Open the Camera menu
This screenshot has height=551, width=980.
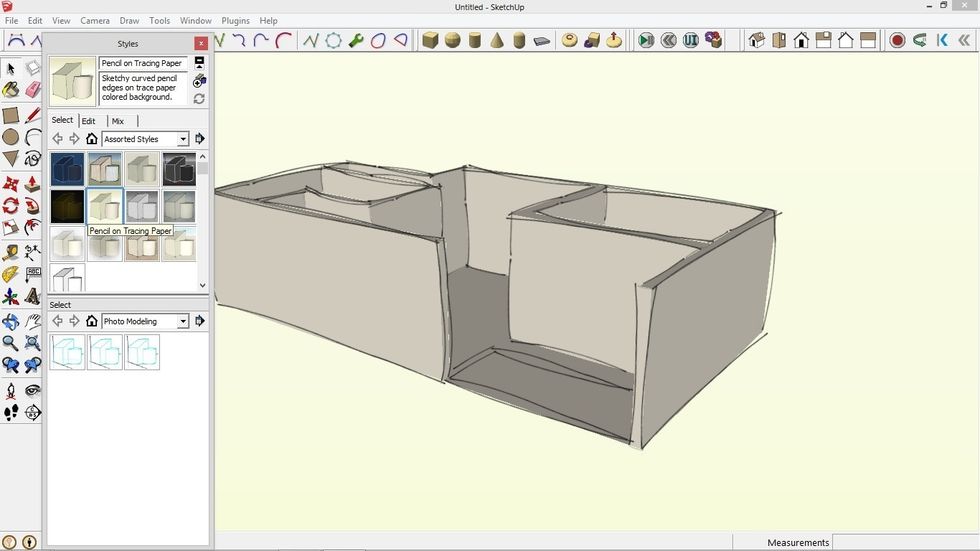tap(95, 21)
